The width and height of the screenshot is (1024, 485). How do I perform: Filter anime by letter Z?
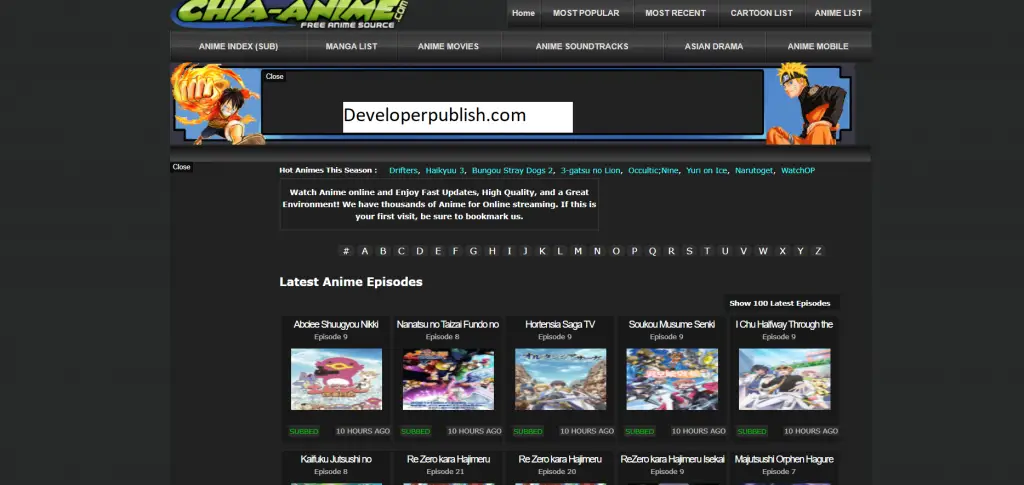[818, 251]
